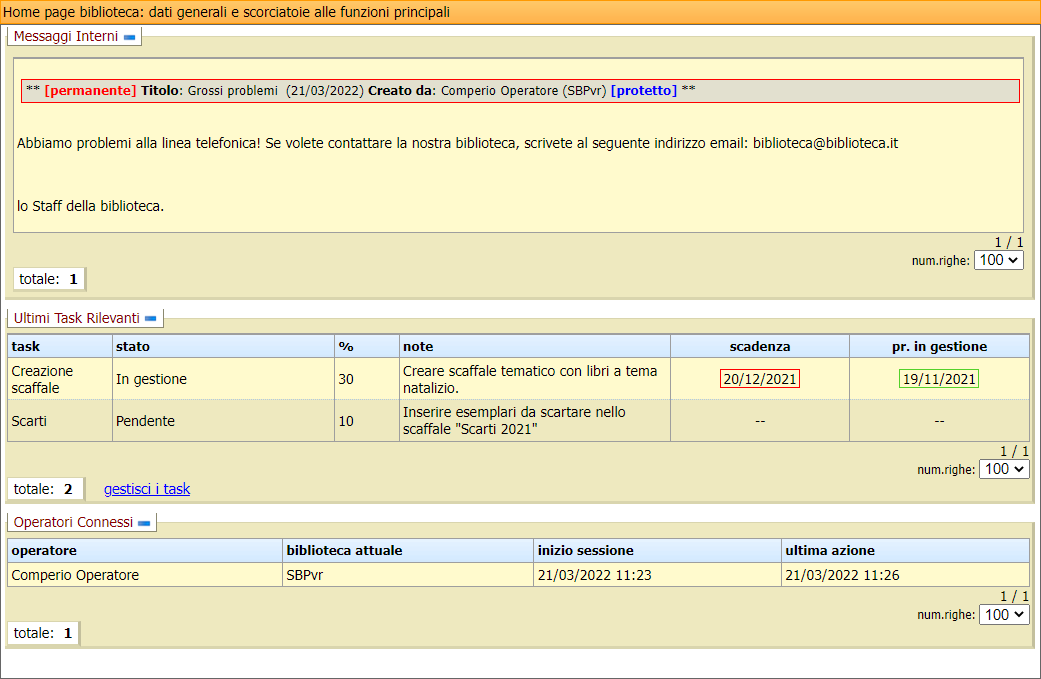
Task: Click the 'pr. in gestione' column header
Action: [938, 346]
